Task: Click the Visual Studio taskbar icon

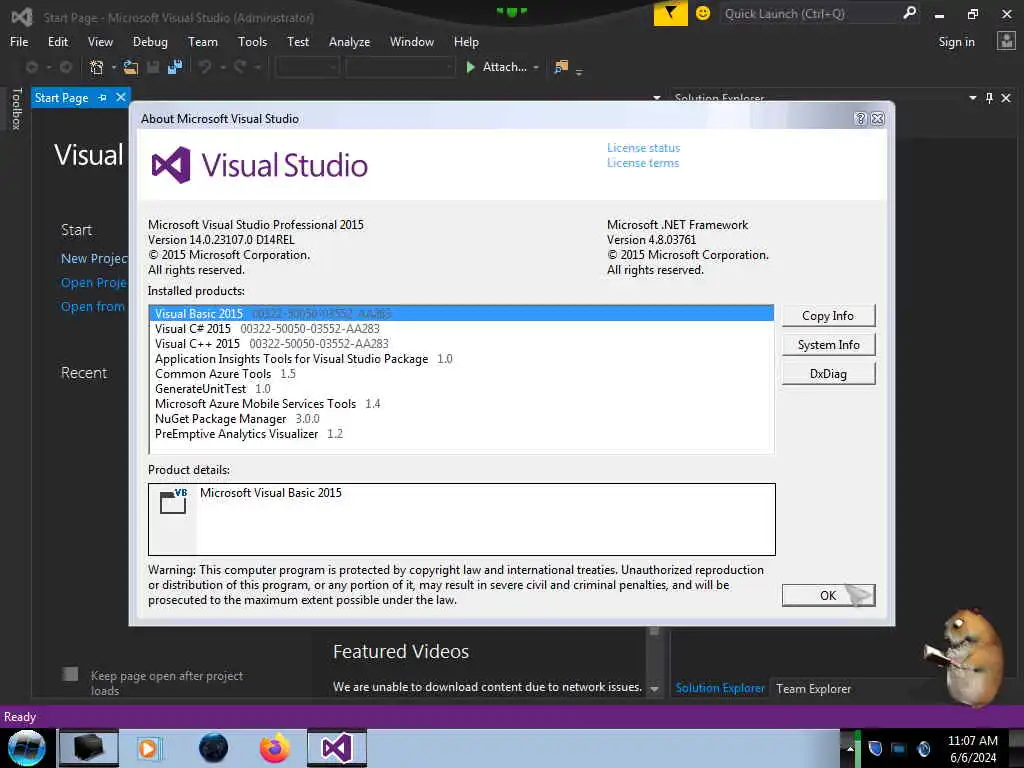Action: (x=337, y=748)
